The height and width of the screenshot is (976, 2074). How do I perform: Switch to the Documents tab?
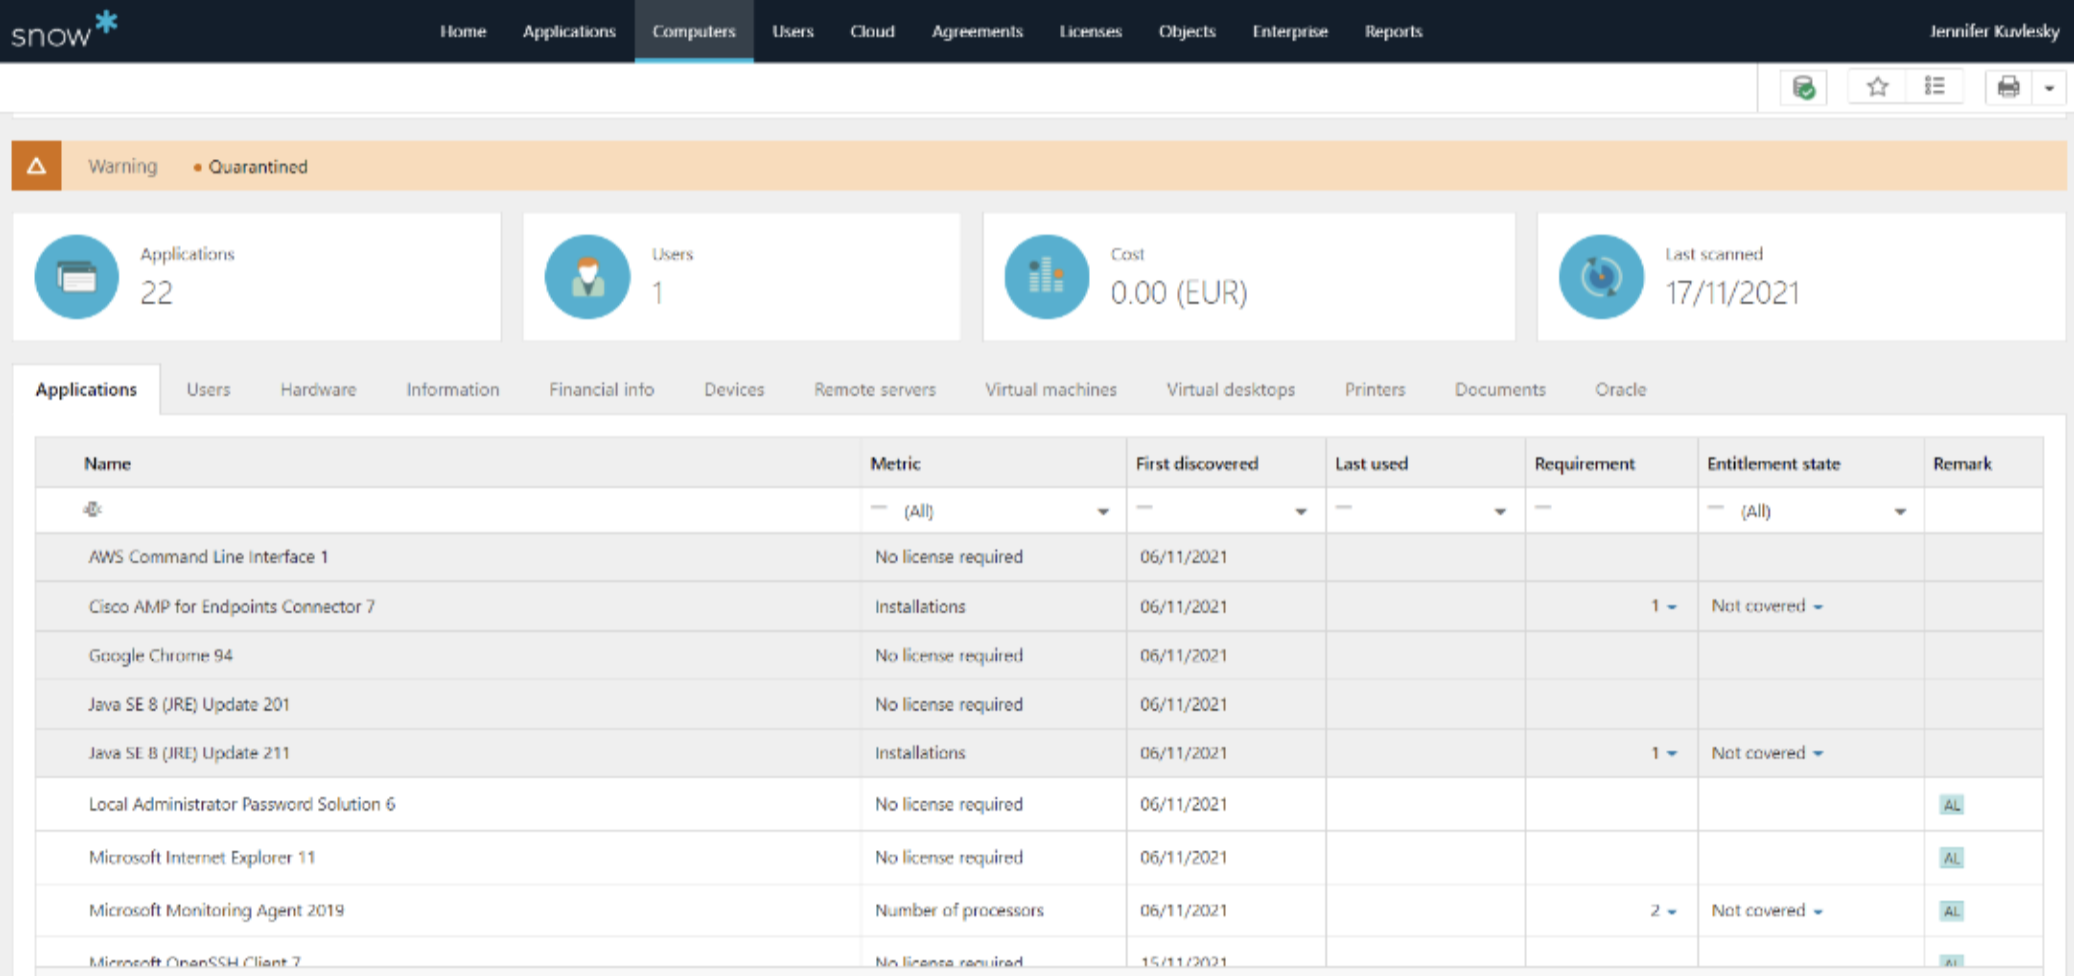point(1500,390)
